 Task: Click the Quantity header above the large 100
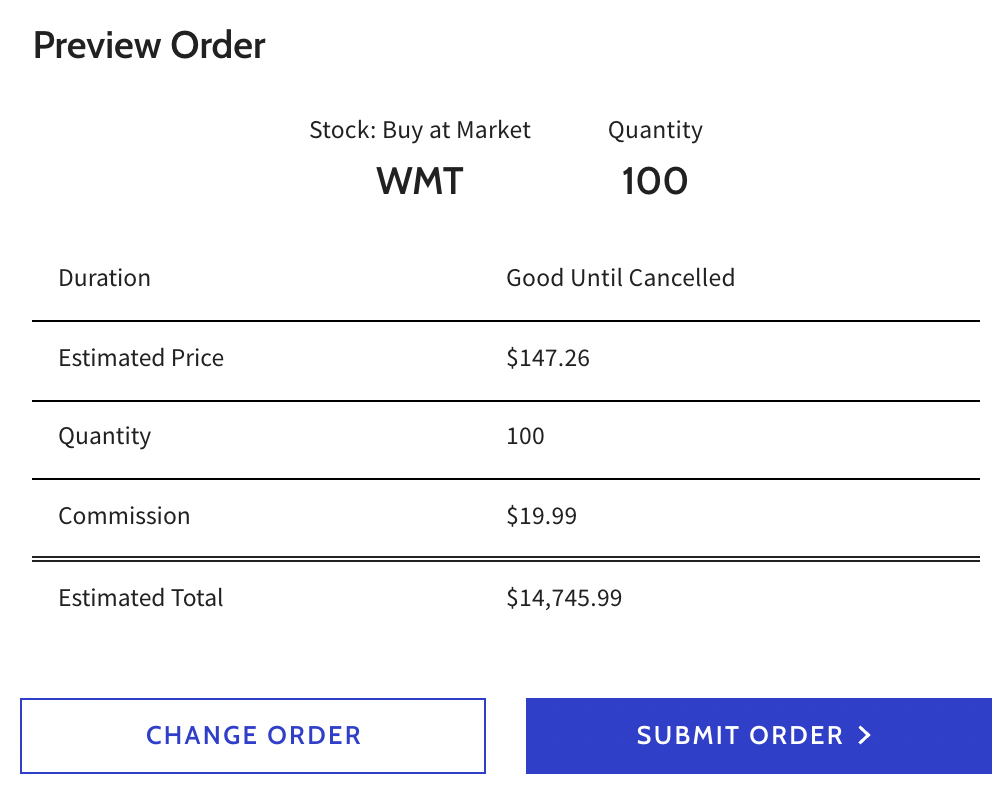[655, 130]
